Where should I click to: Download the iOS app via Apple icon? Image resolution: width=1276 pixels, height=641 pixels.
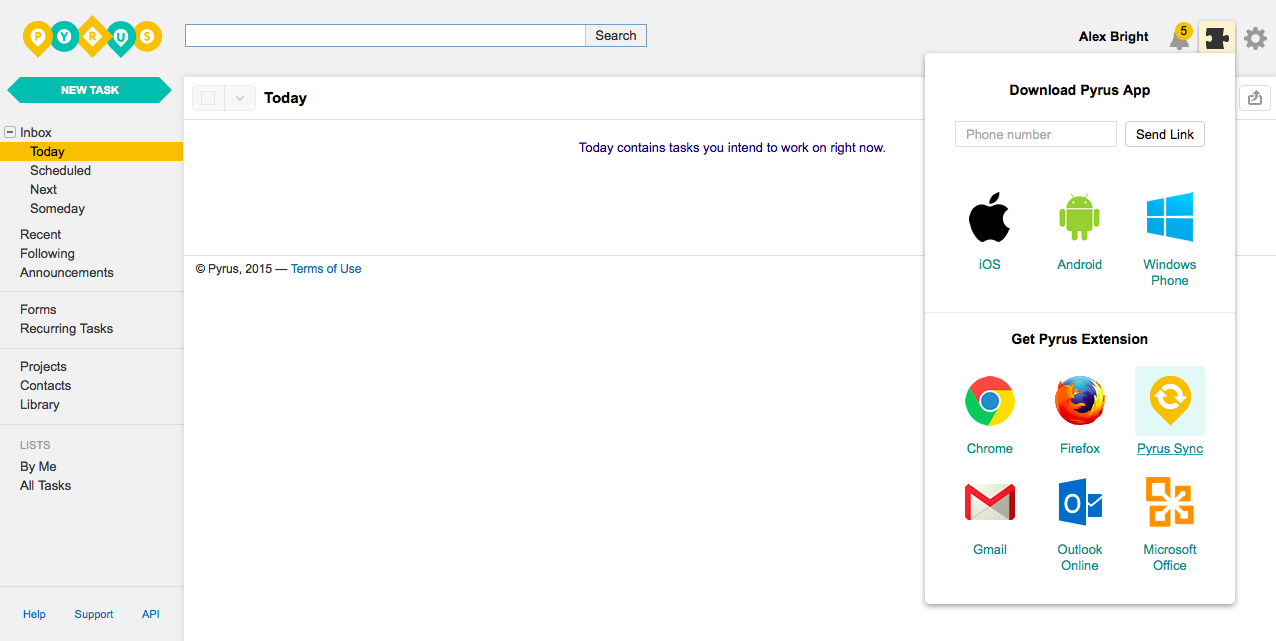click(x=990, y=217)
